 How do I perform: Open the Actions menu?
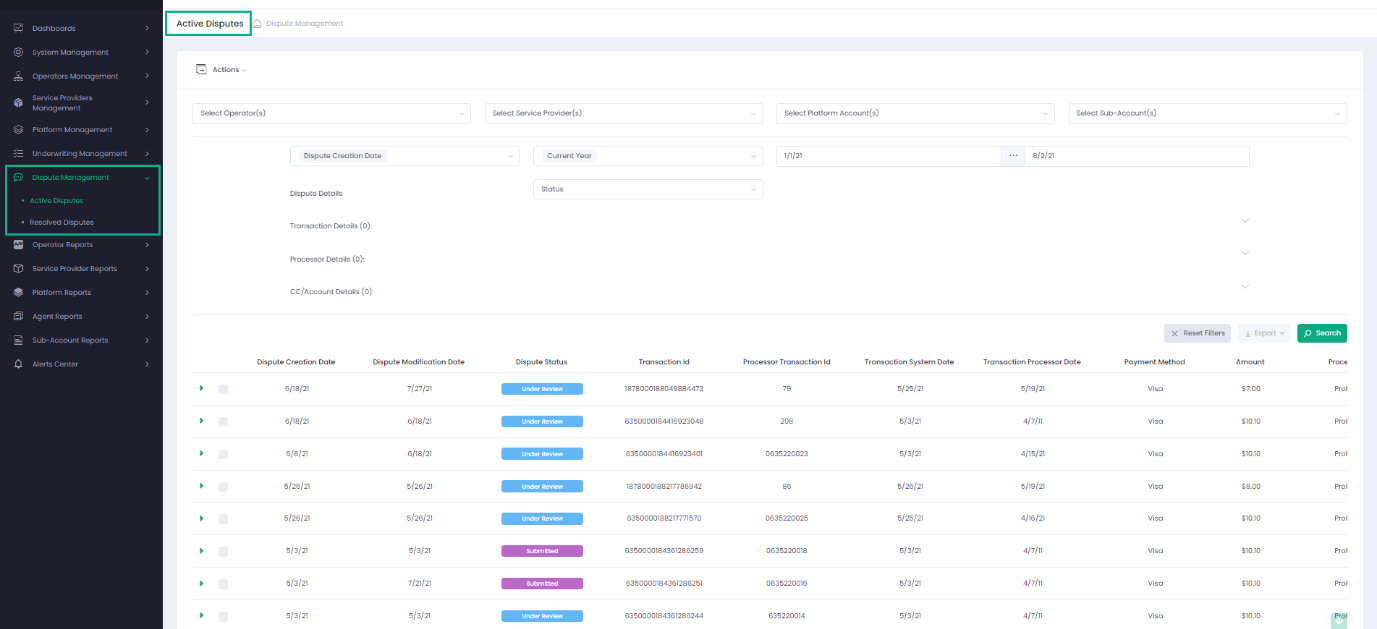tap(221, 70)
